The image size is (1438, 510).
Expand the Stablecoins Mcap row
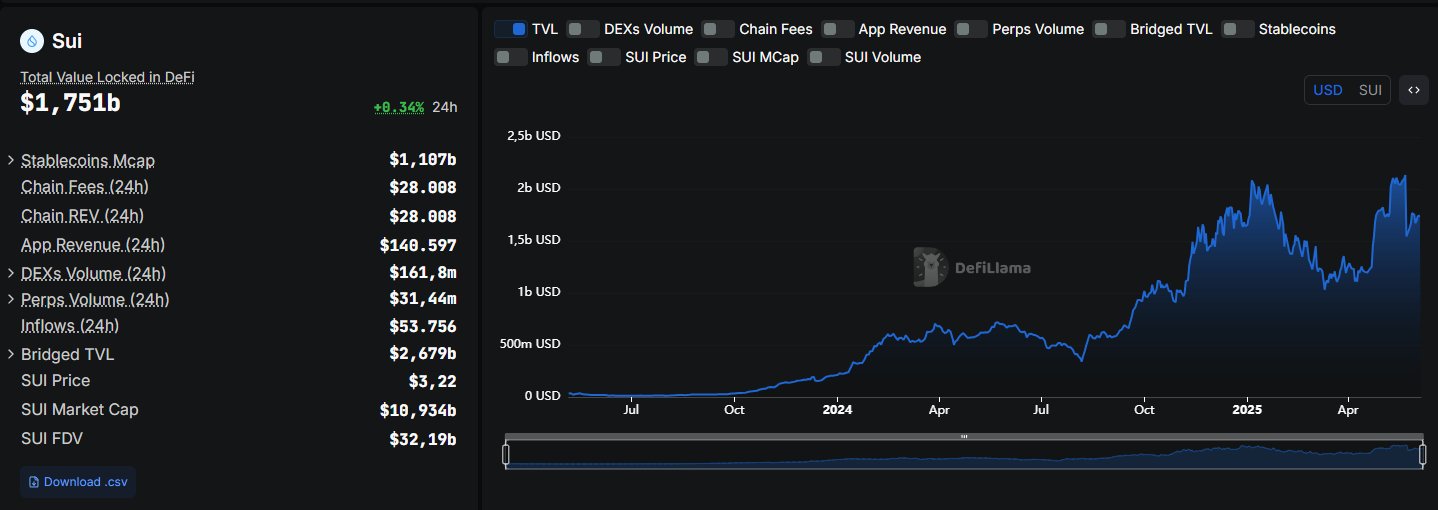coord(11,160)
